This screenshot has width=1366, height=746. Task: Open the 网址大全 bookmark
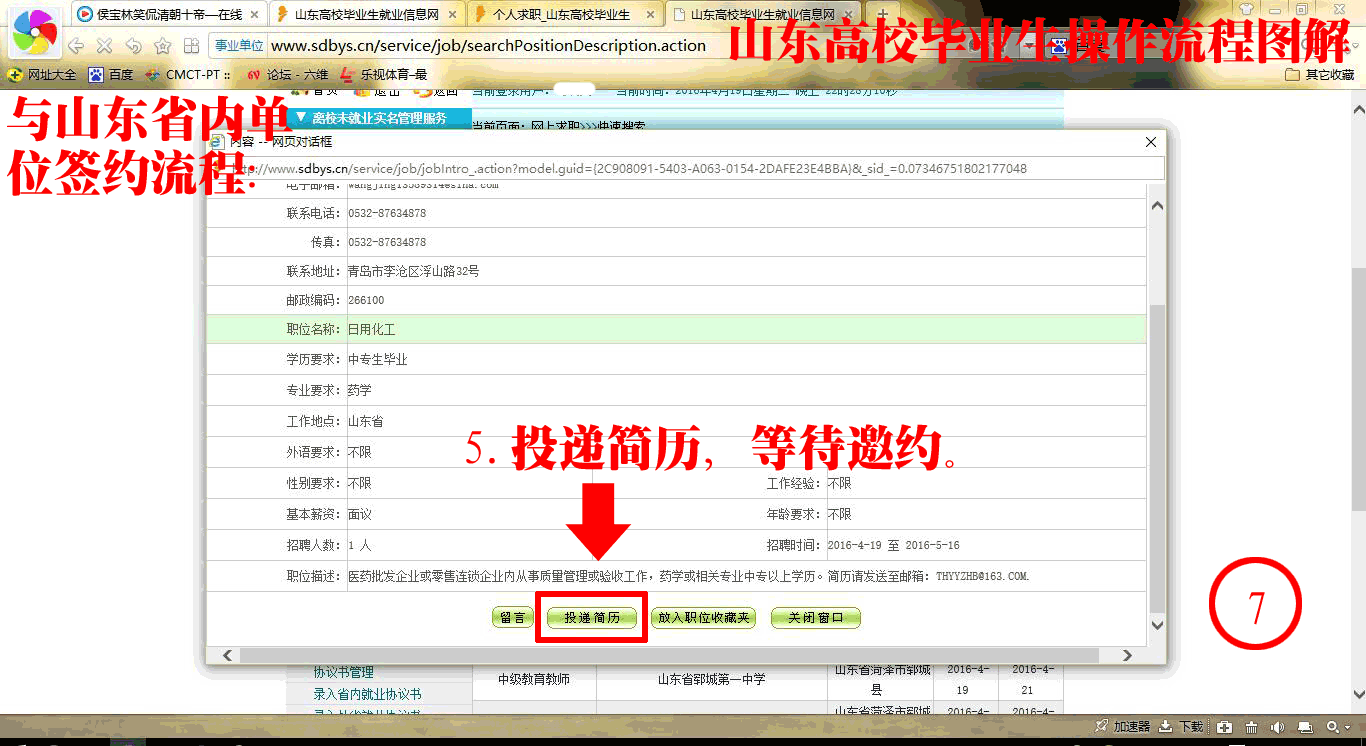(x=41, y=74)
